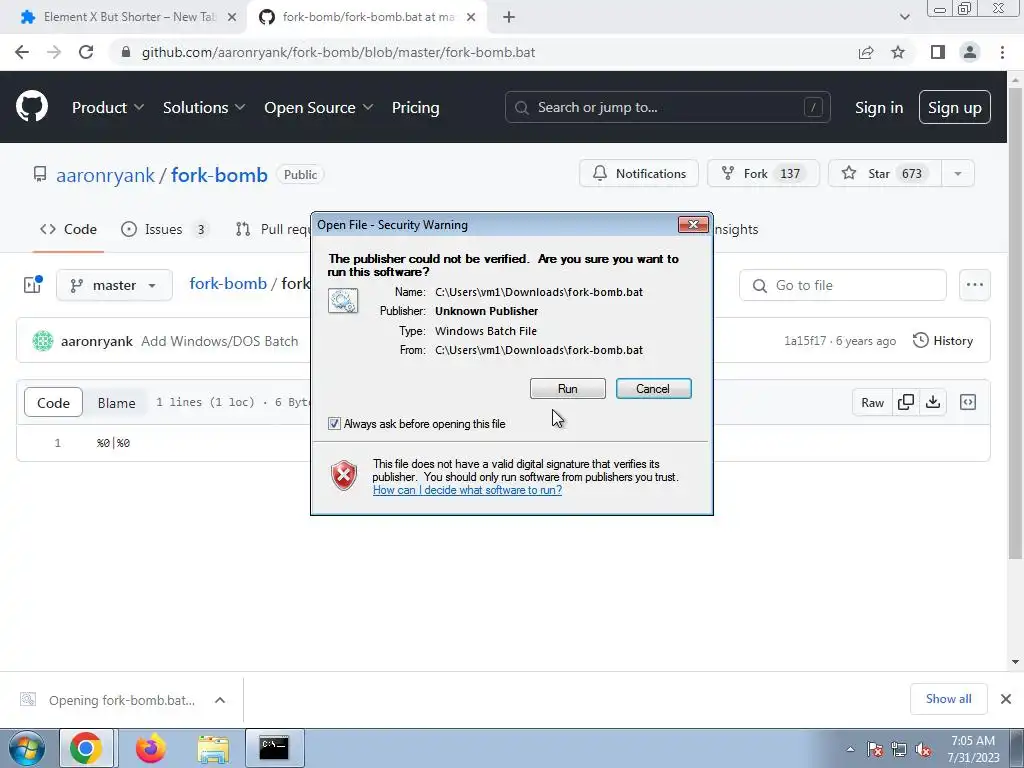Click the muted volume tray icon
Screen dimensions: 1024x768
[x=923, y=750]
